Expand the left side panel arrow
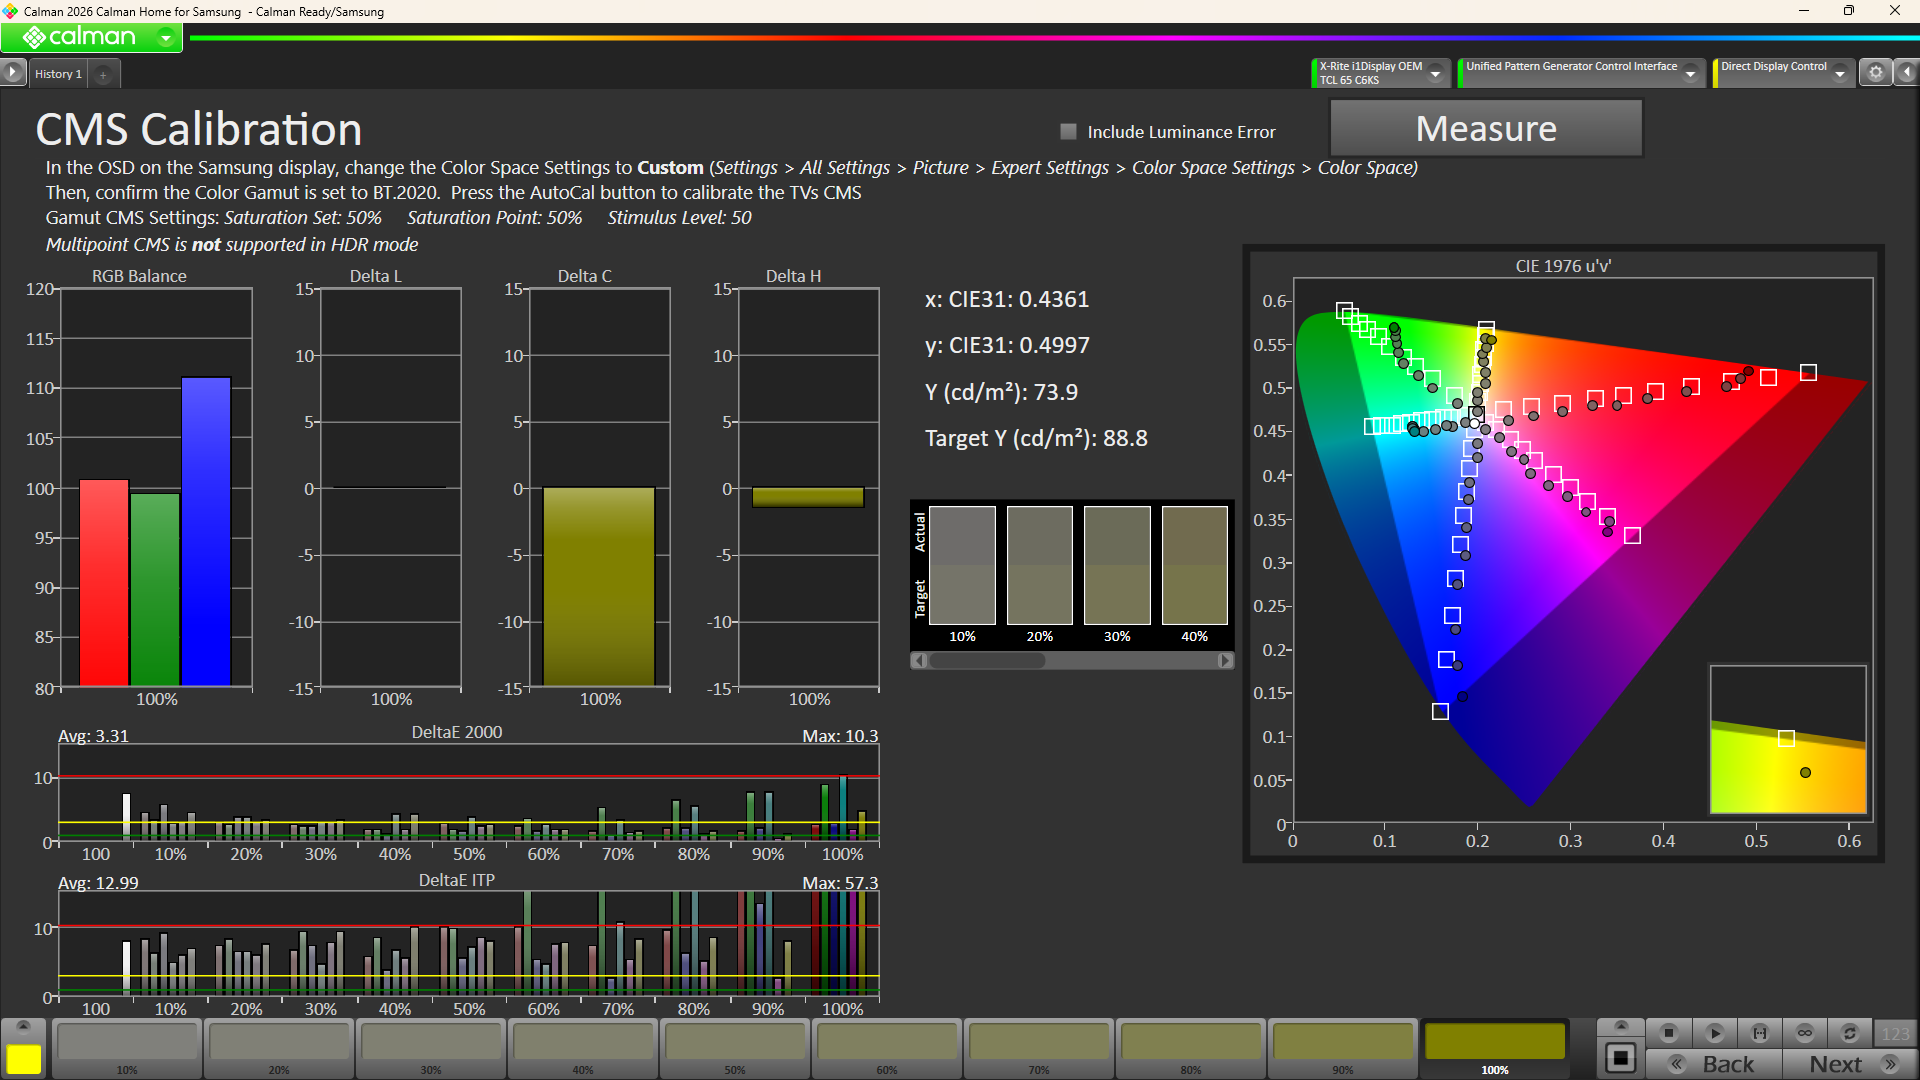Image resolution: width=1920 pixels, height=1080 pixels. coord(12,72)
